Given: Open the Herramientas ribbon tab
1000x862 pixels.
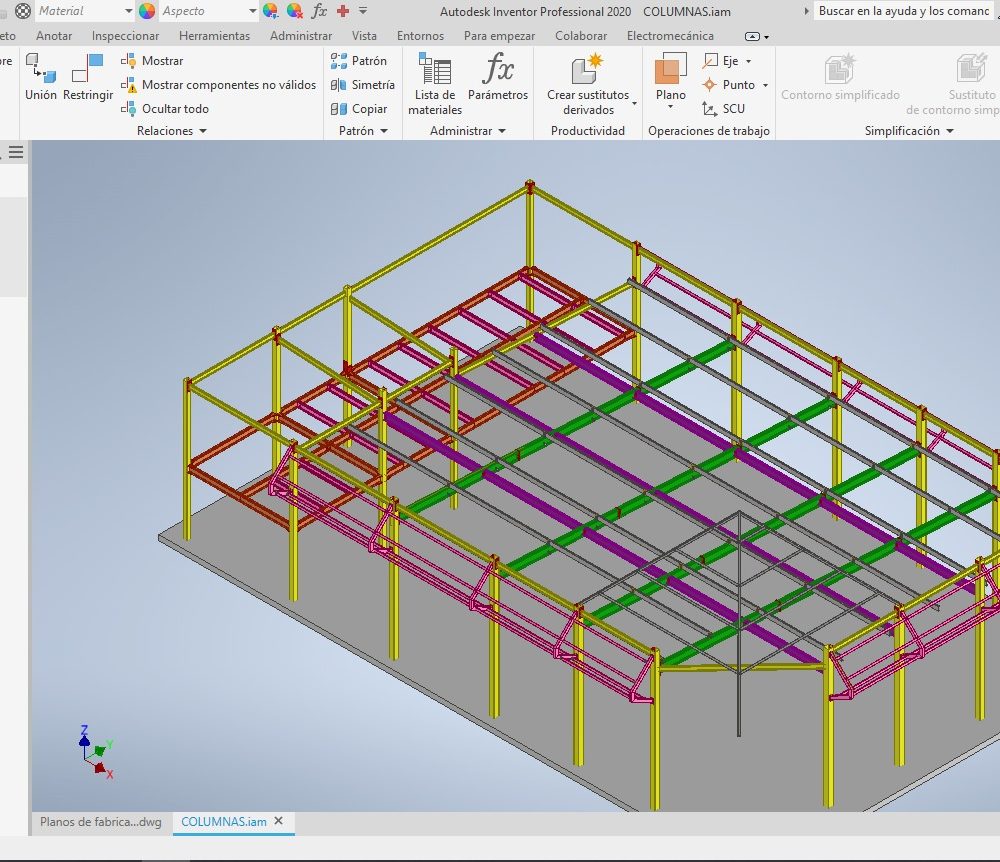Looking at the screenshot, I should coord(214,36).
